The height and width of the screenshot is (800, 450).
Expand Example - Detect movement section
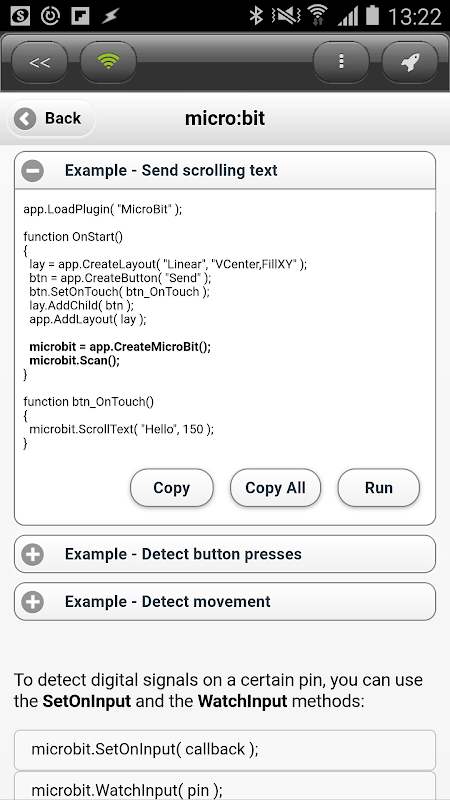tap(225, 602)
